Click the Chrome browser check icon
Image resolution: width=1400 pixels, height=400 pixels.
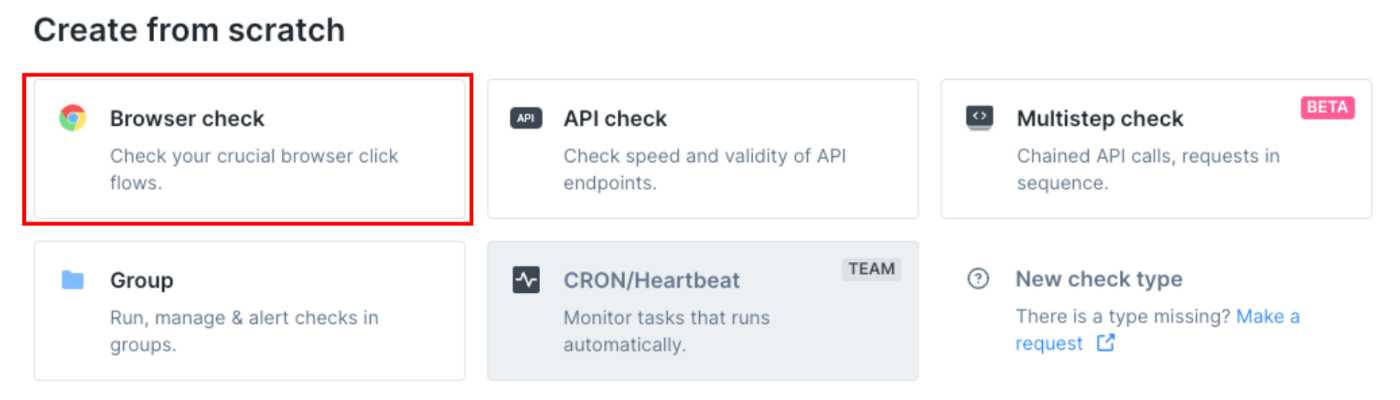72,118
